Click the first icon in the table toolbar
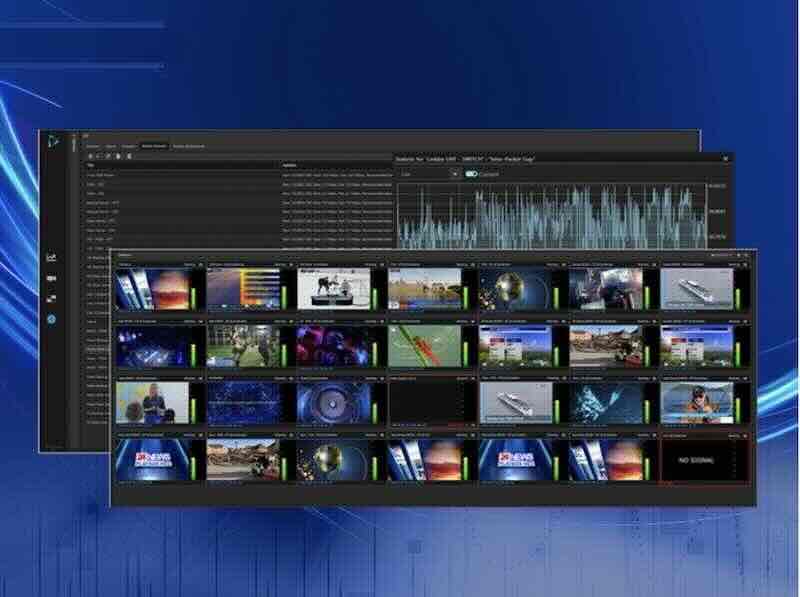Viewport: 800px width, 597px height. [x=91, y=156]
